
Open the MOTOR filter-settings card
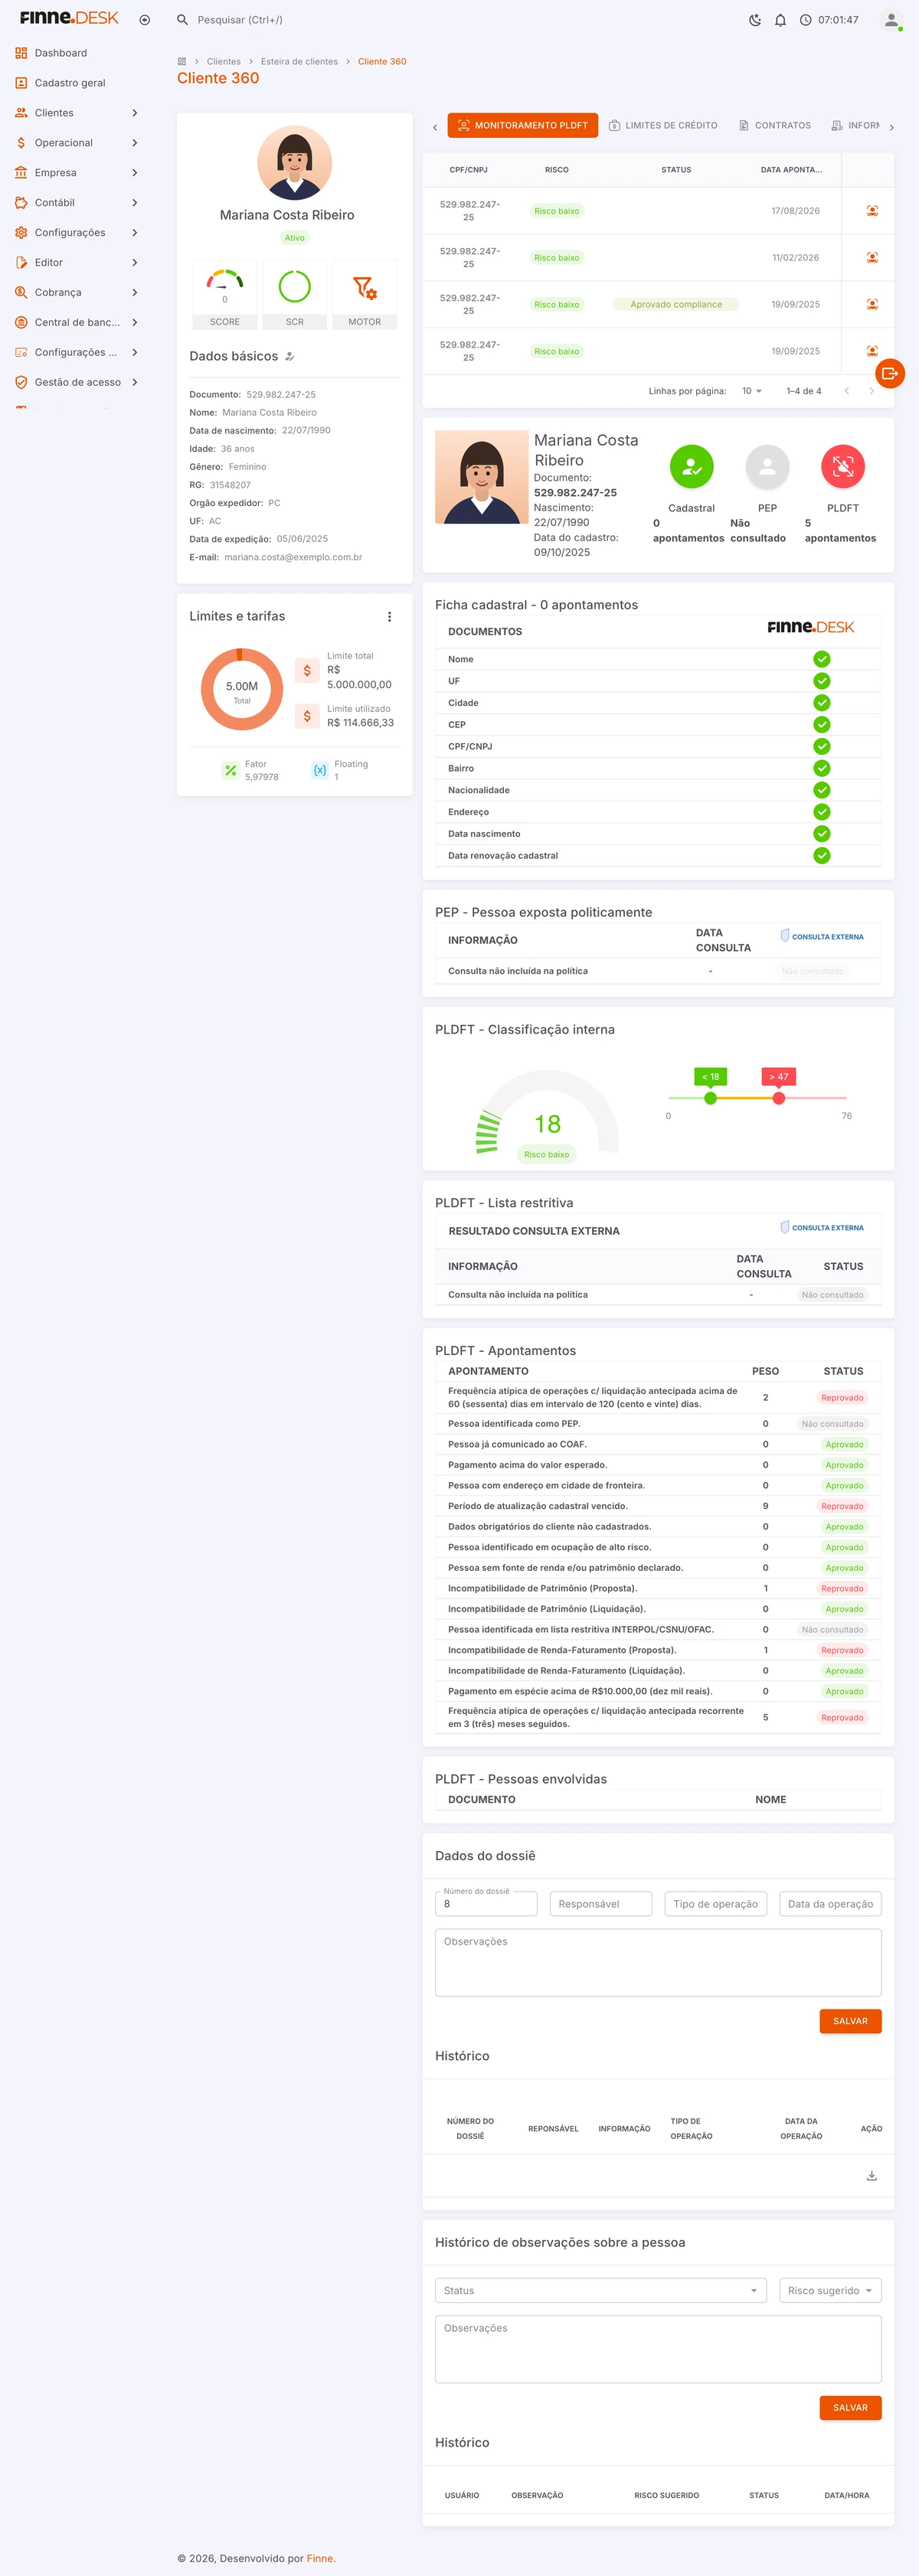click(365, 295)
